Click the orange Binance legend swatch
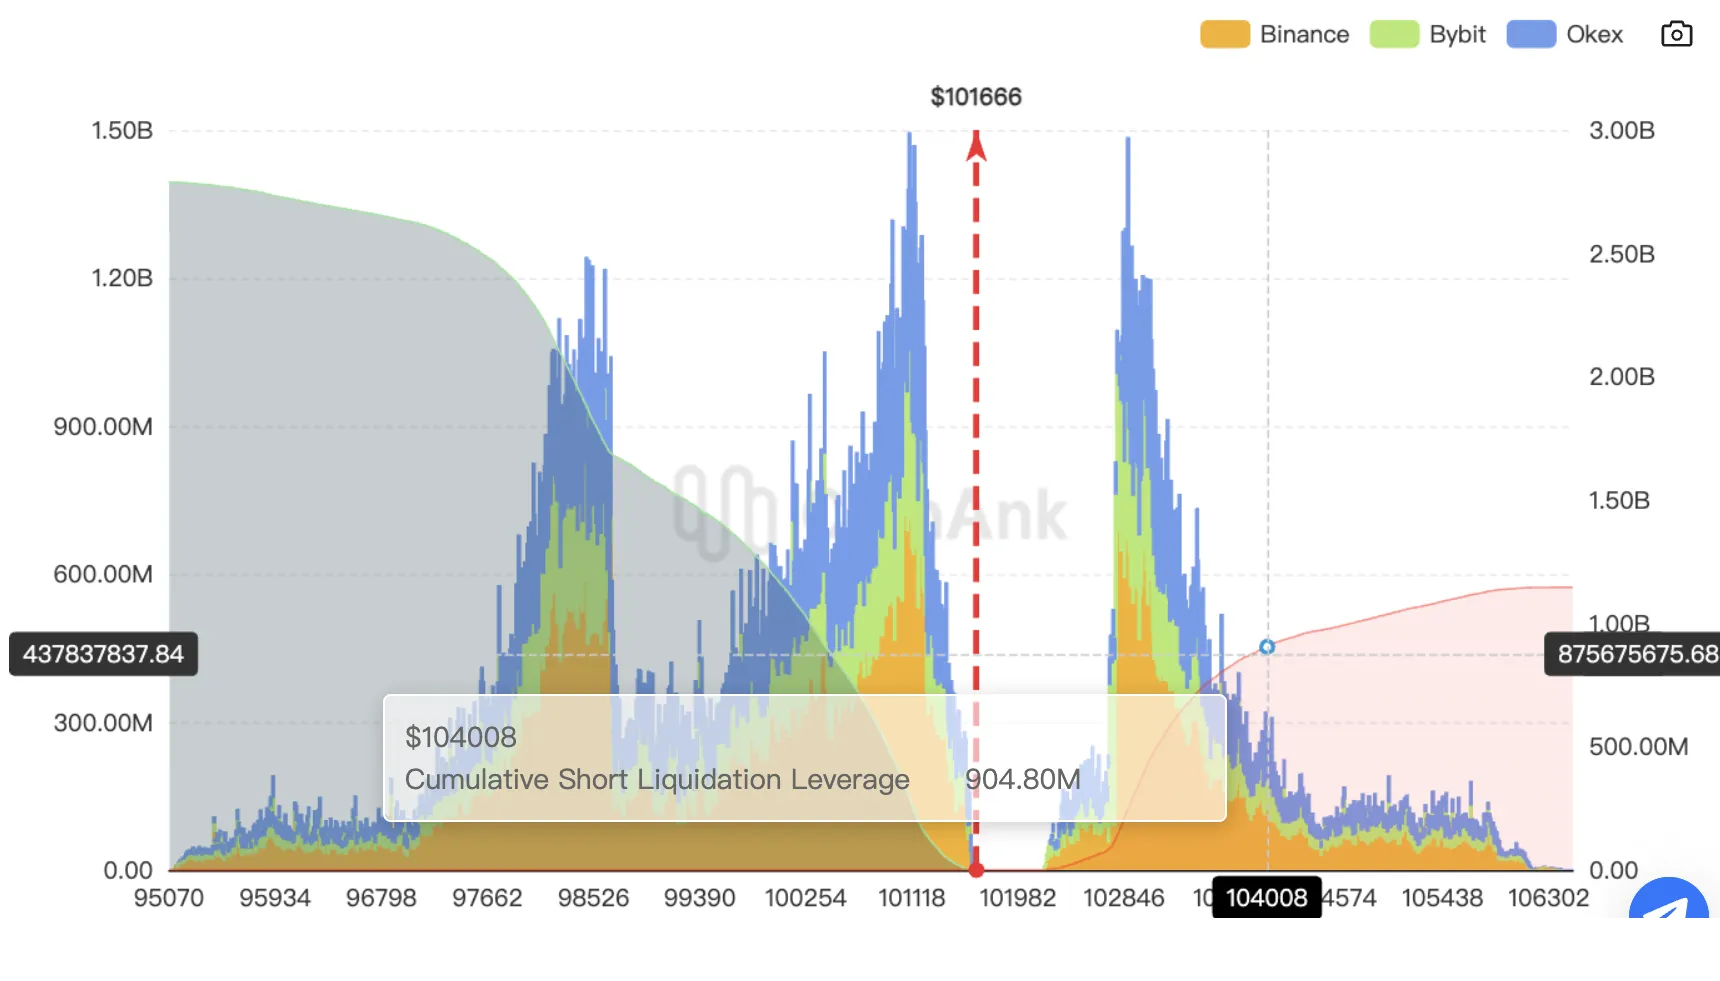1720x981 pixels. [x=1225, y=34]
